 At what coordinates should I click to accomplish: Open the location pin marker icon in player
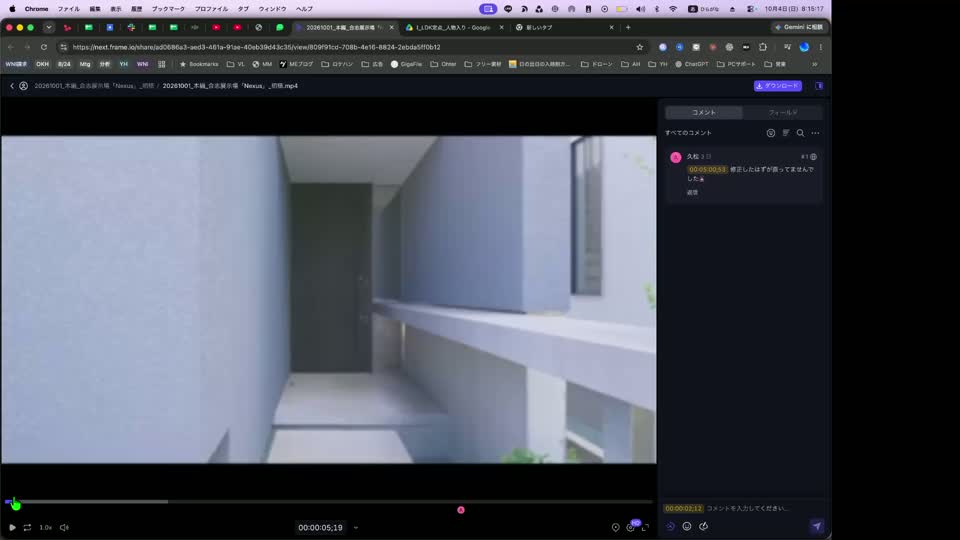(615, 527)
